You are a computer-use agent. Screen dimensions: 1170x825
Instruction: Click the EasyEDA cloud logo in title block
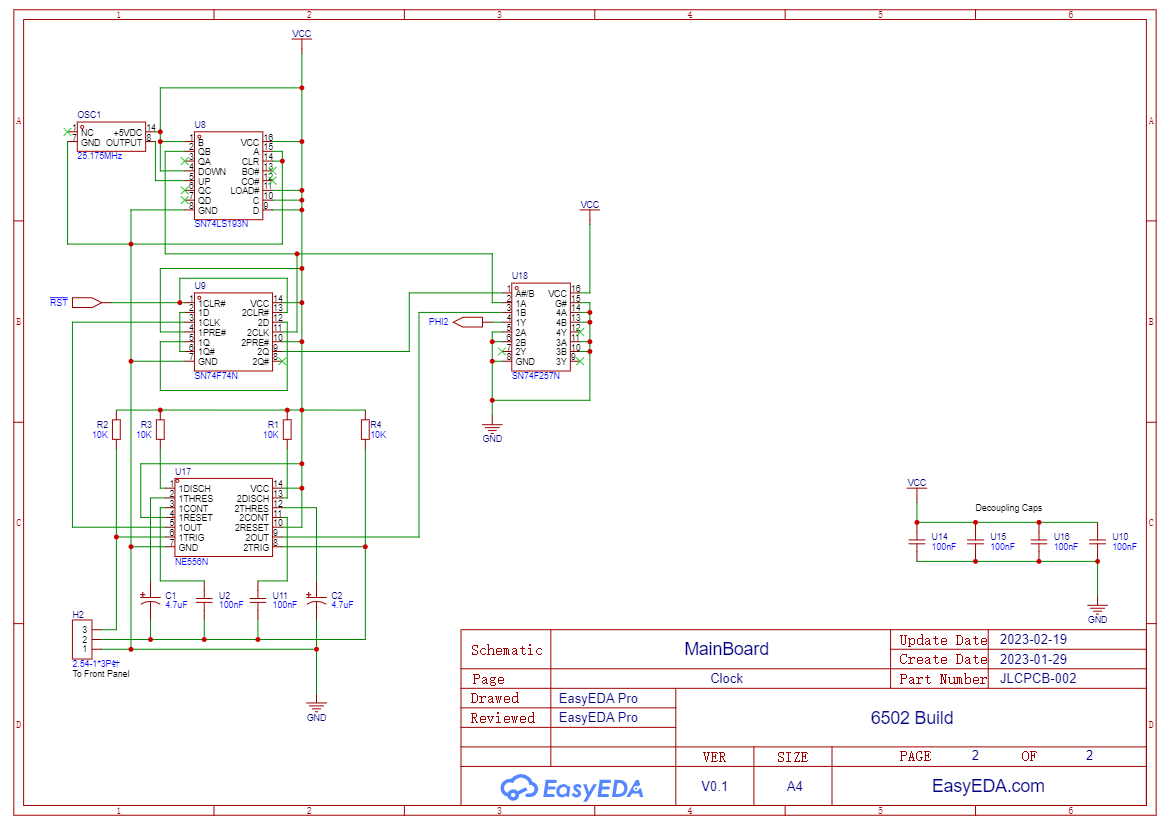572,787
